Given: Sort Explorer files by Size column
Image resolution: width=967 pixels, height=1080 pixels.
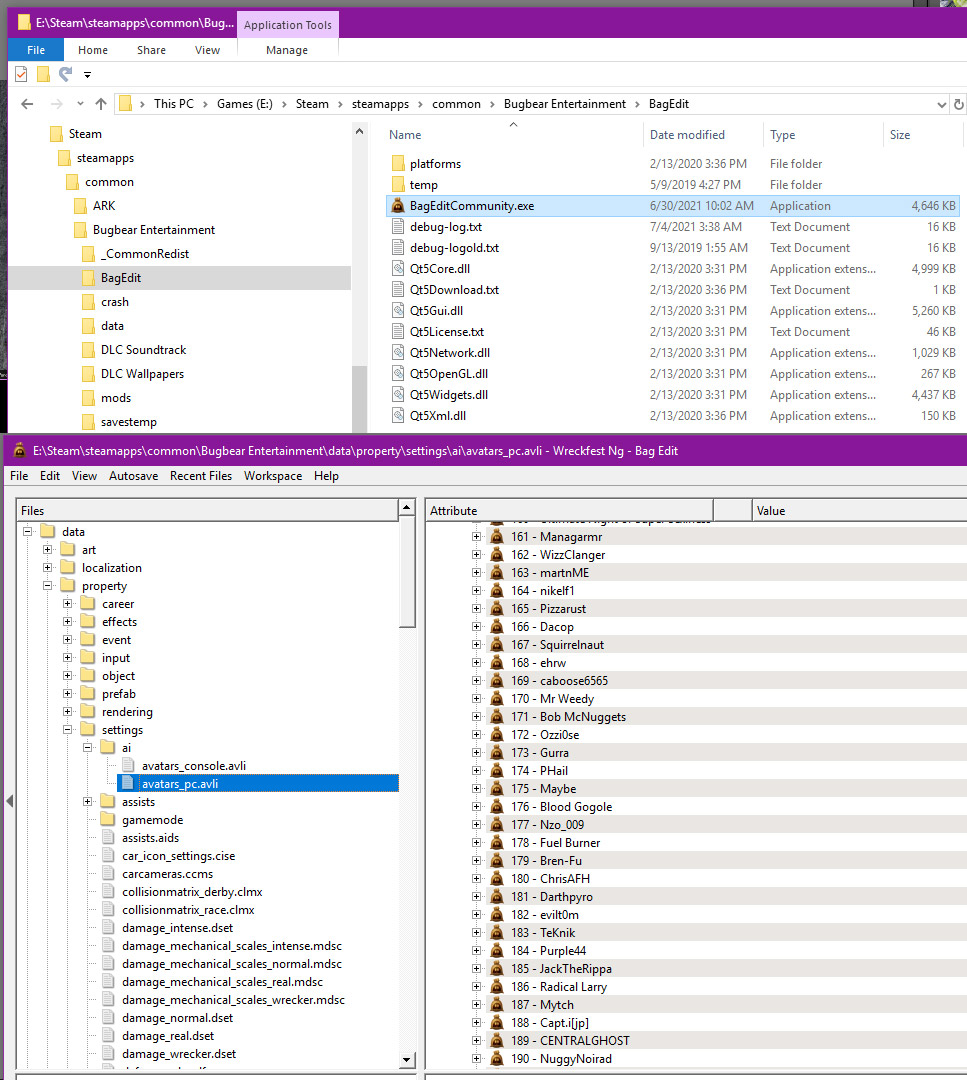Looking at the screenshot, I should pos(921,135).
